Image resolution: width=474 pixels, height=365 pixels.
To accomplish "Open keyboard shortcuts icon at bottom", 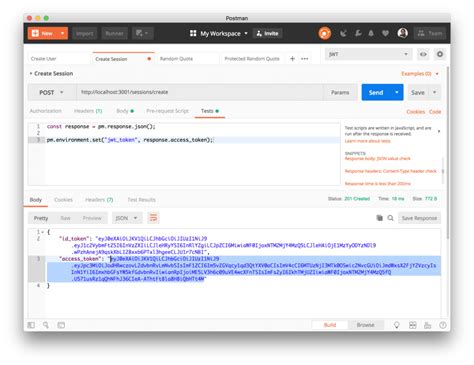I will (x=427, y=325).
